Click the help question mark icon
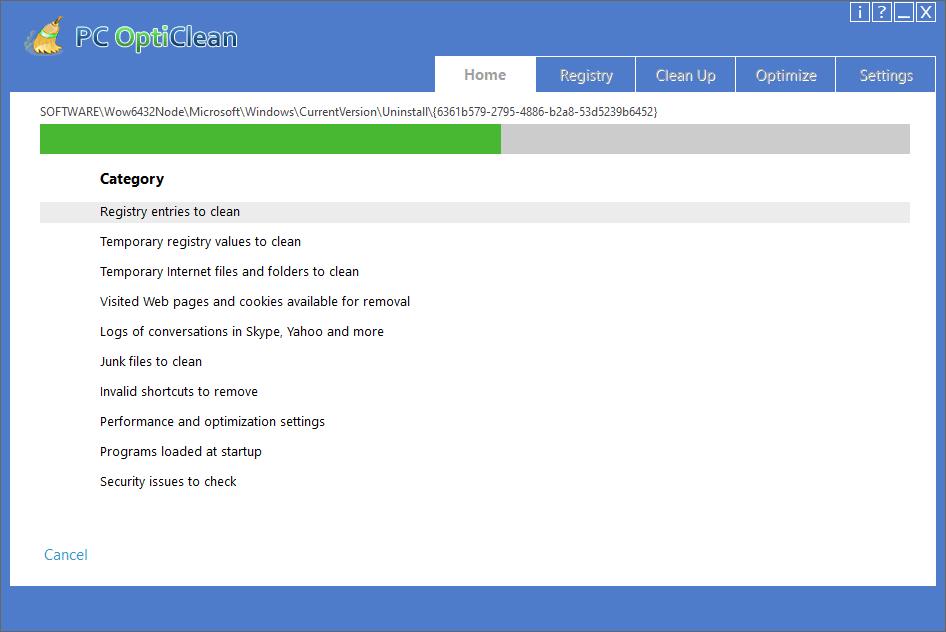 click(x=882, y=12)
